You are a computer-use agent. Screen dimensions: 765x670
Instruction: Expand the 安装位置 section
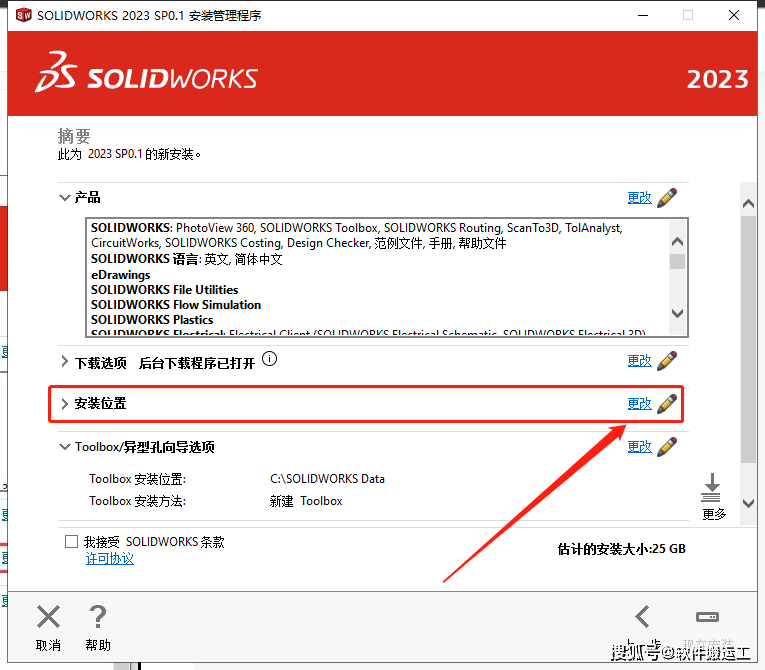[64, 404]
